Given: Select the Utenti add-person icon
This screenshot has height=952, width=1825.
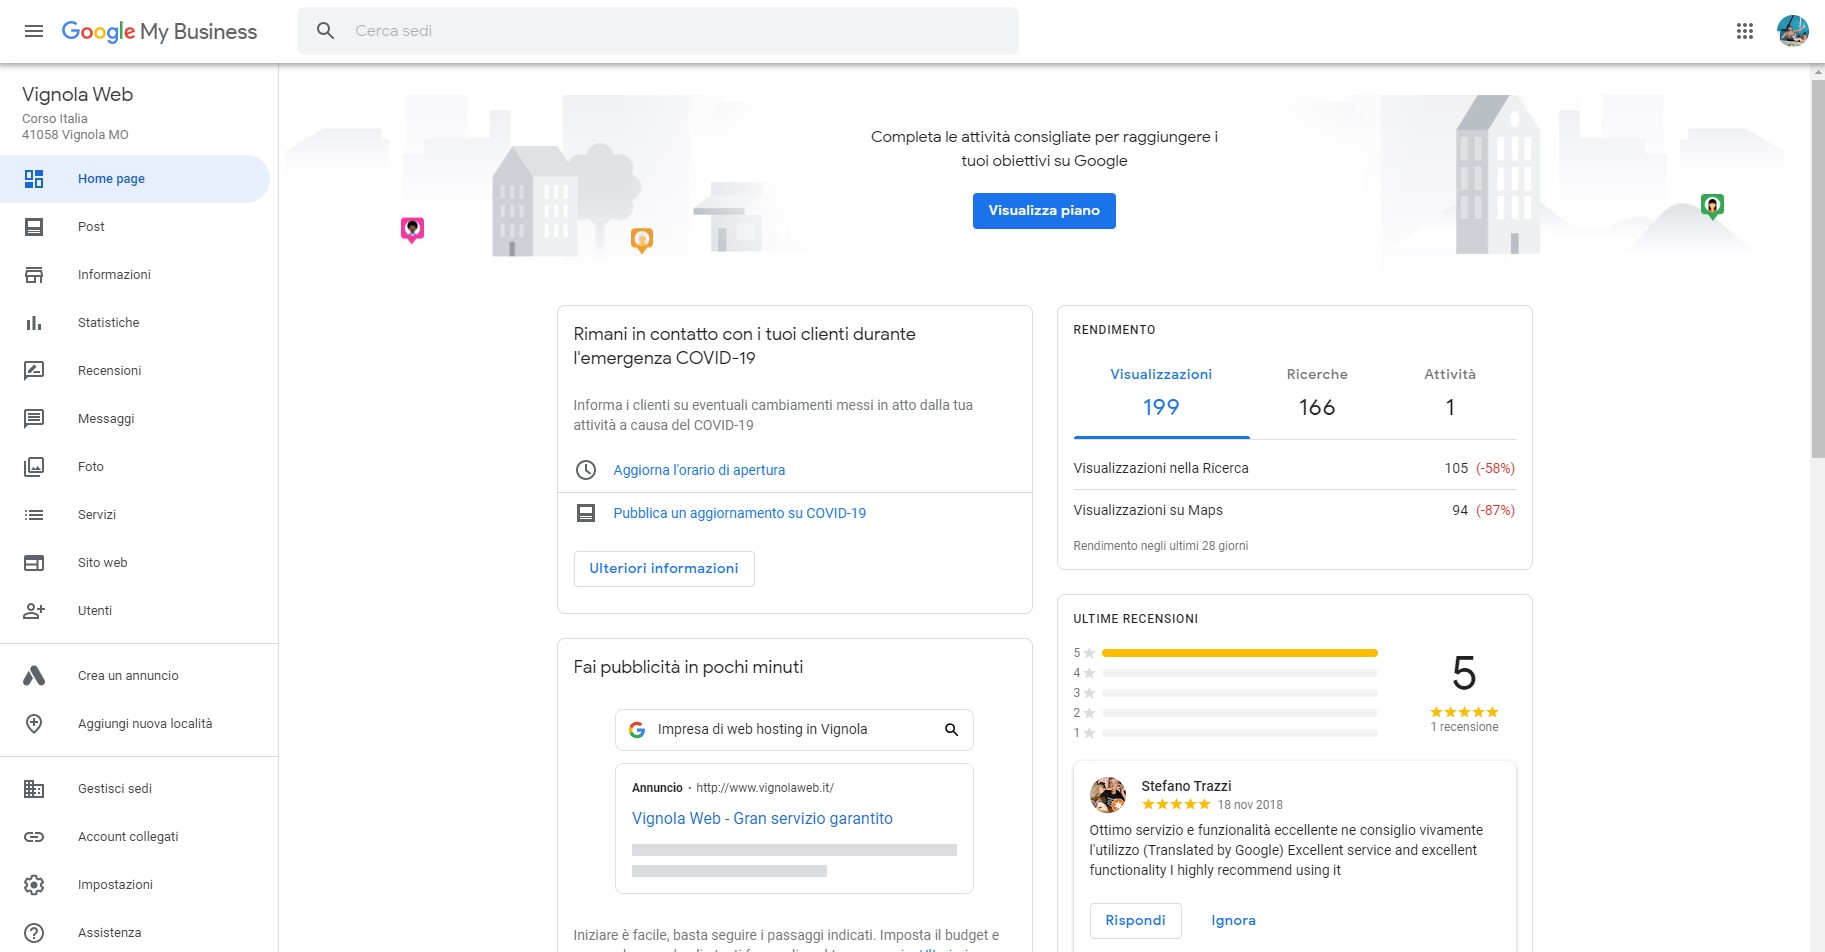Looking at the screenshot, I should pos(34,611).
